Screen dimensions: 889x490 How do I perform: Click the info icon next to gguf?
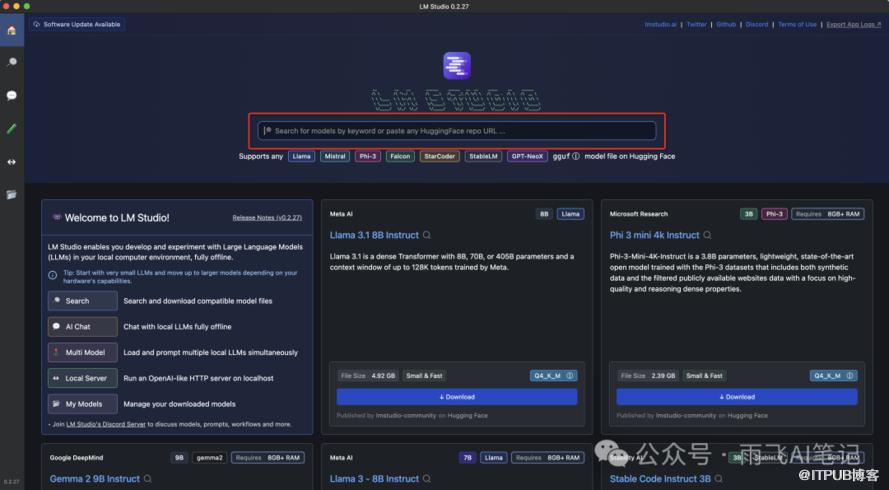tap(575, 156)
